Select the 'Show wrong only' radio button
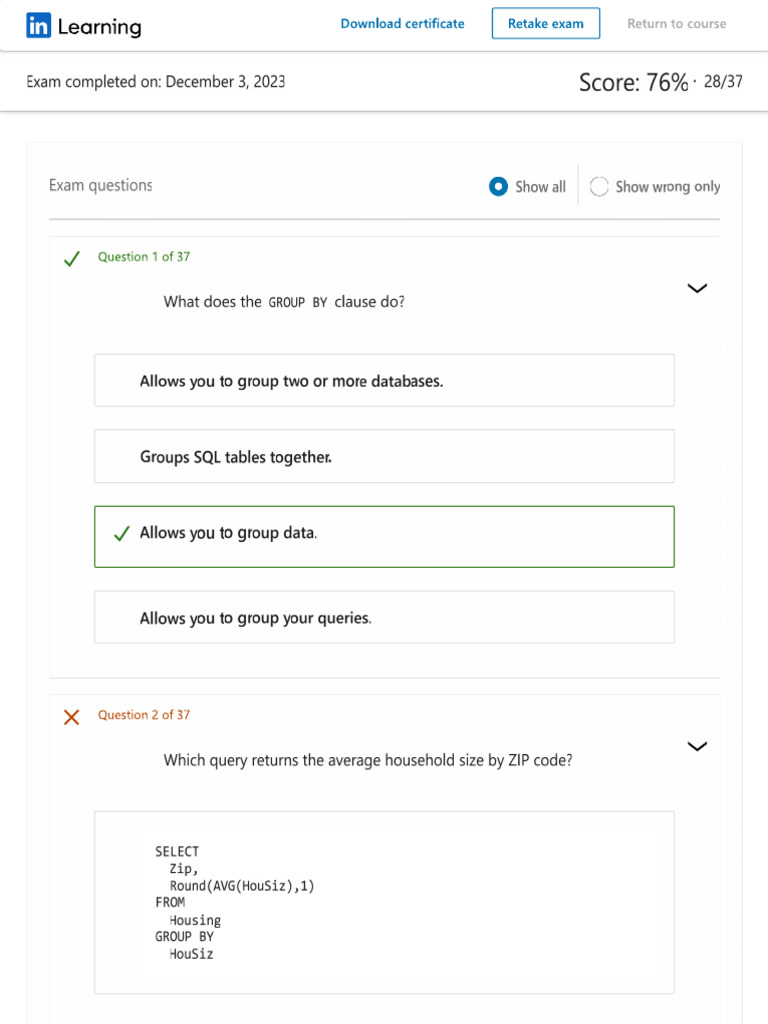Image resolution: width=768 pixels, height=1024 pixels. point(599,186)
